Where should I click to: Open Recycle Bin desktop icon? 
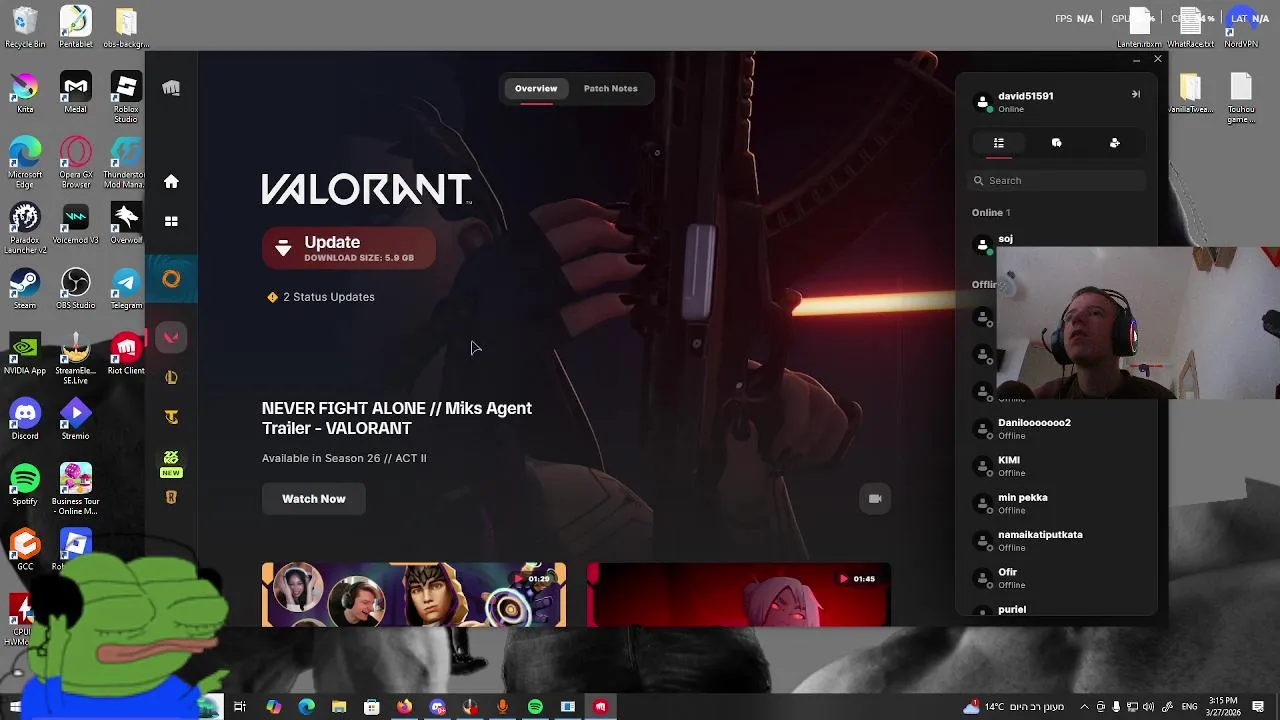point(25,28)
